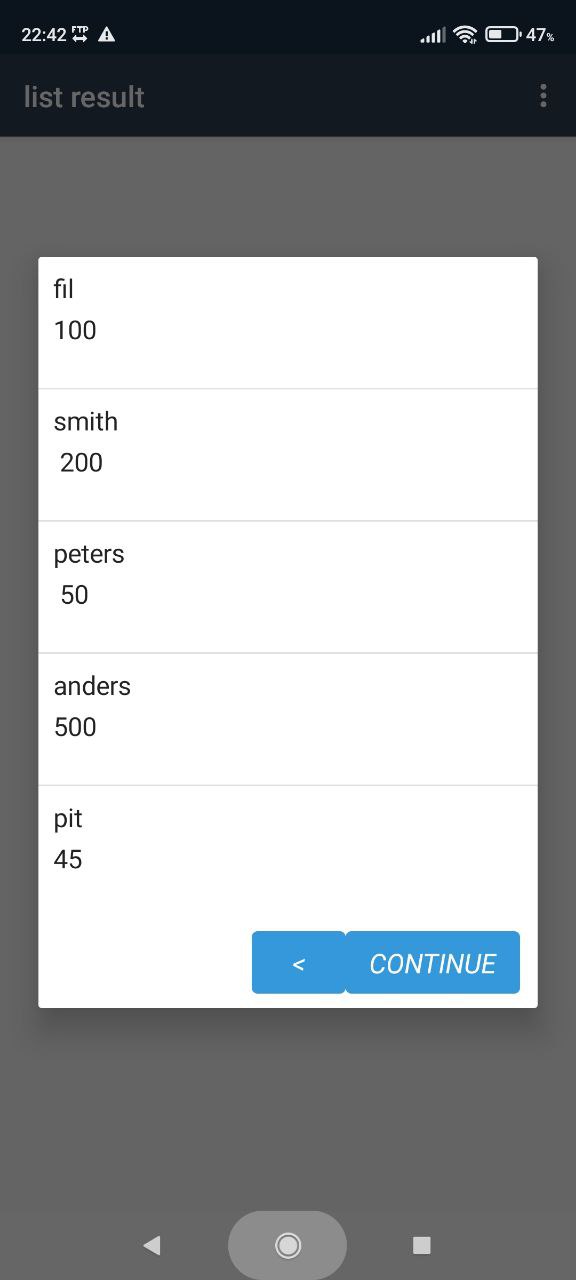Tap the Android home circle button
Screen dimensions: 576x1280
(288, 1245)
